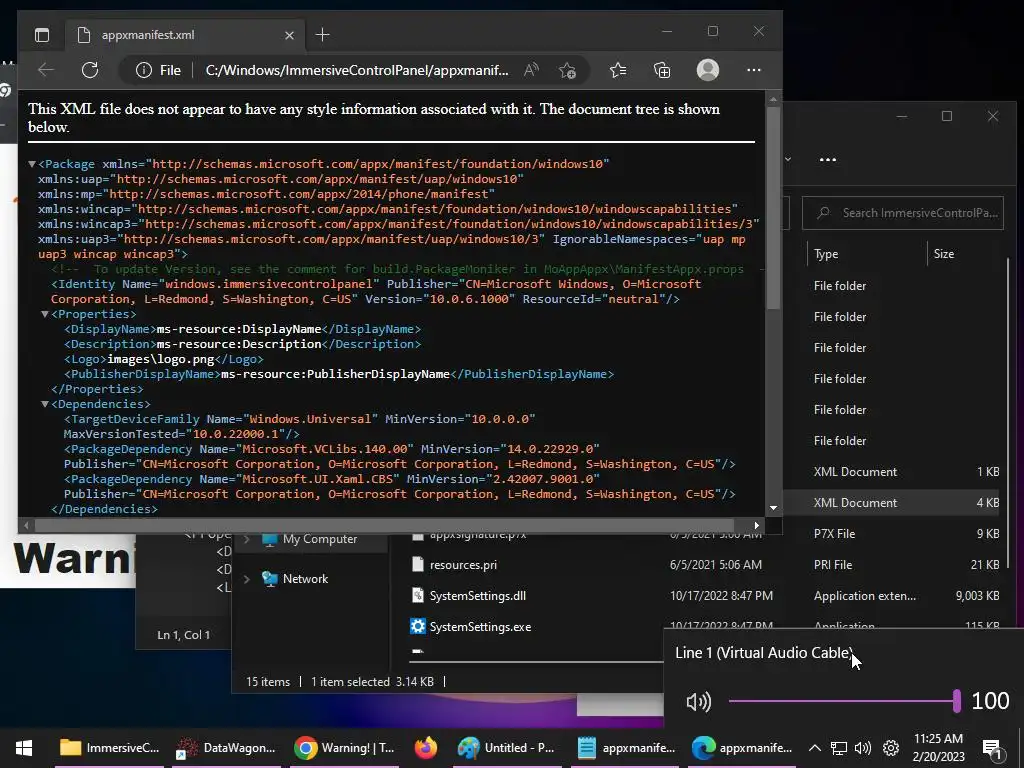Click Edge scrollbar down arrow
The image size is (1024, 768).
(773, 508)
